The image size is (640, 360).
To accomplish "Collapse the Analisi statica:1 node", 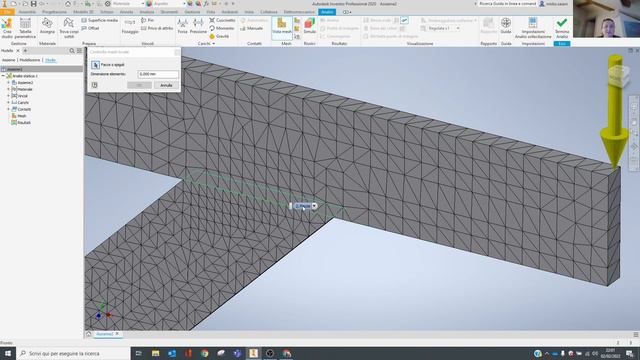I will click(x=3, y=76).
